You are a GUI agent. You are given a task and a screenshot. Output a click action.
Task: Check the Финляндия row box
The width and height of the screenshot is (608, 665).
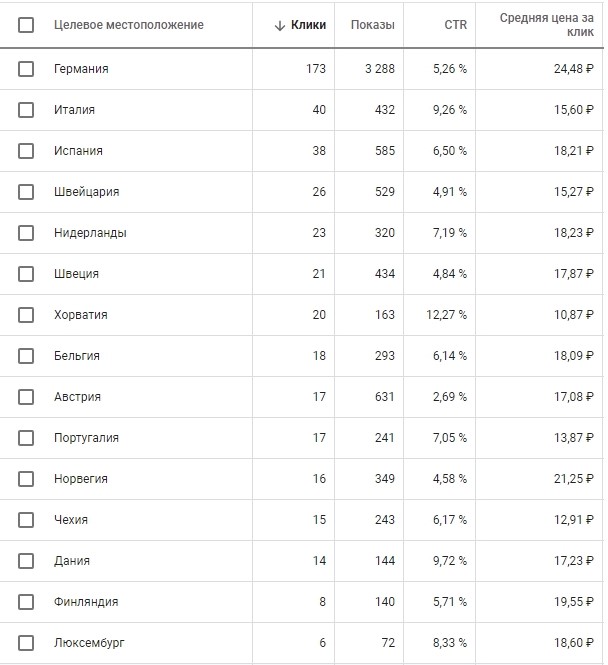click(26, 602)
